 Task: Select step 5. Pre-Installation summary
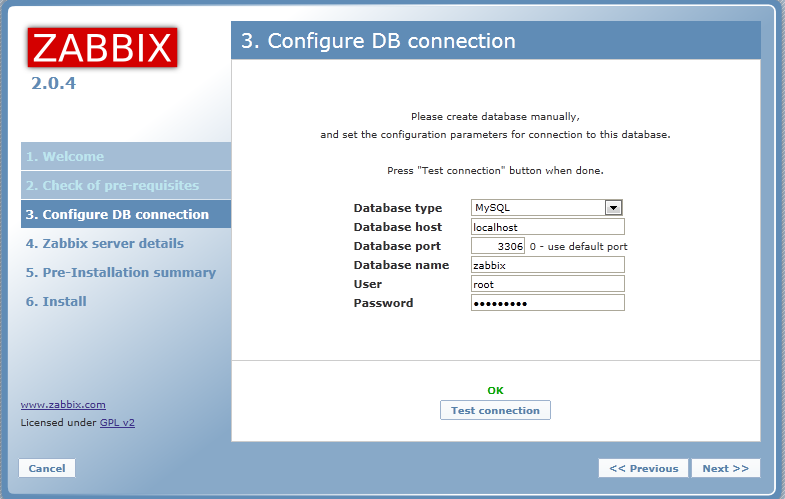click(121, 272)
